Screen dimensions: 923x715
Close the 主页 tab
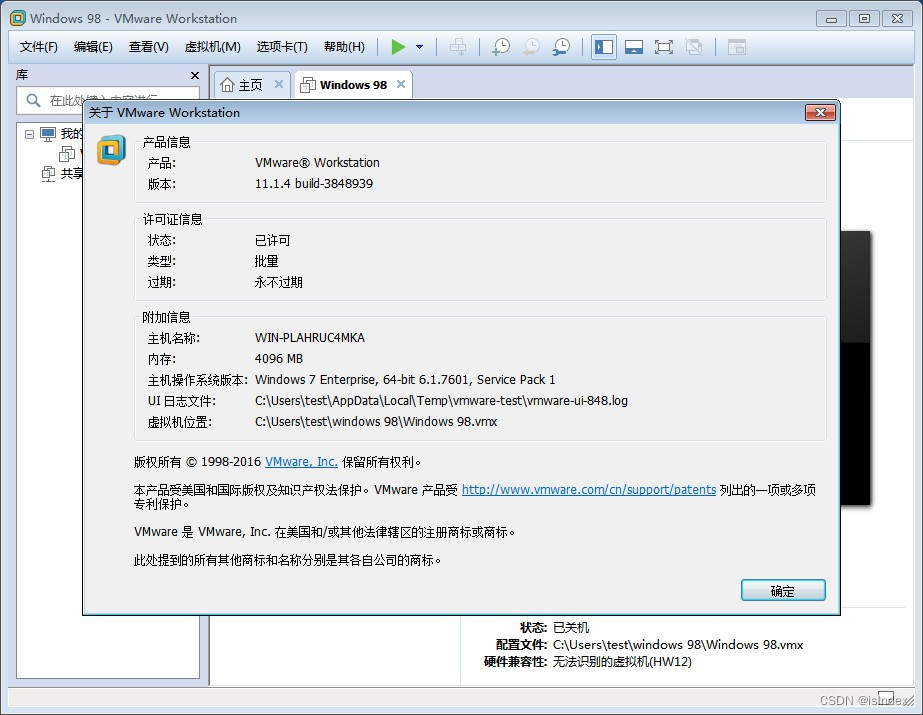279,84
